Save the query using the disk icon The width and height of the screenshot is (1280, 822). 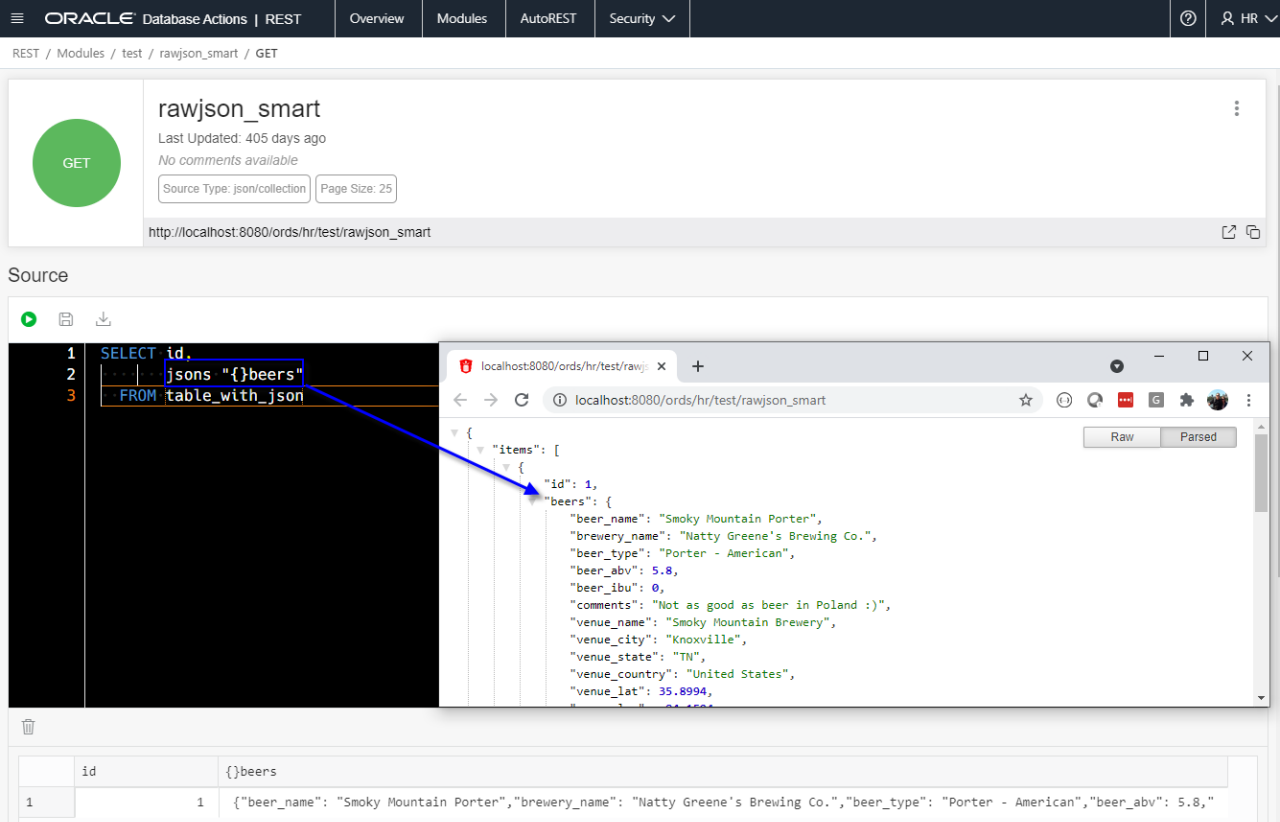click(x=66, y=319)
